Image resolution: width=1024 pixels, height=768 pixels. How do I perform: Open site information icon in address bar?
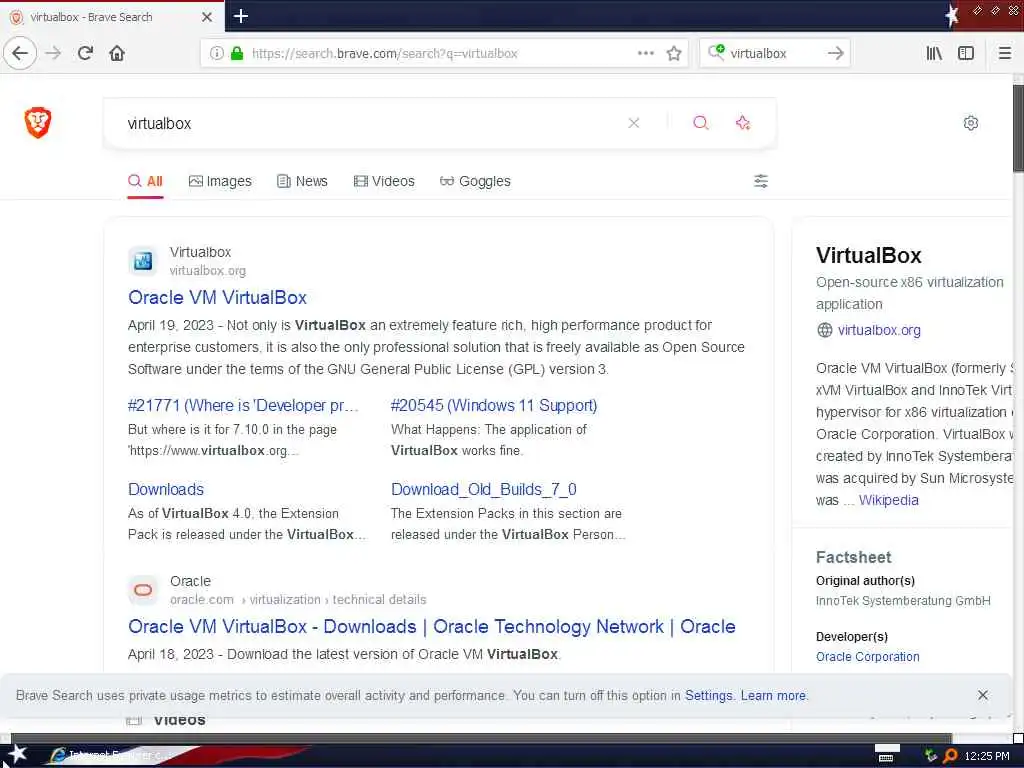(x=217, y=53)
